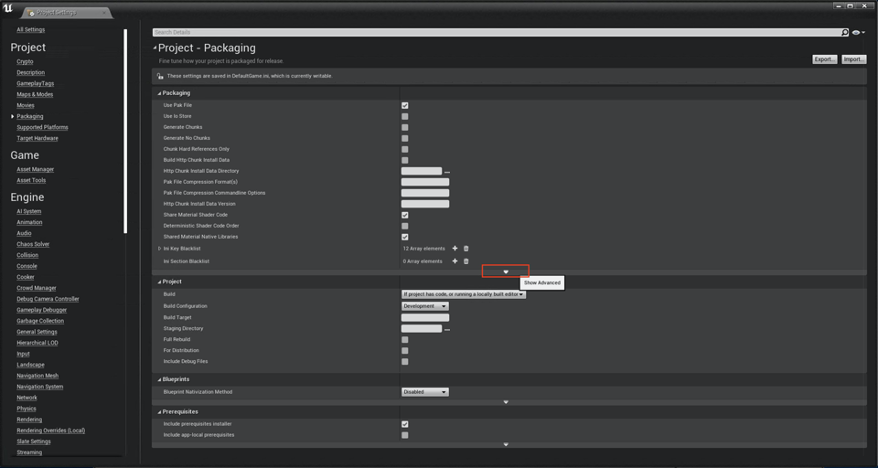Click the Unreal Engine logo icon
Screen dimensions: 879x468
click(x=7, y=8)
